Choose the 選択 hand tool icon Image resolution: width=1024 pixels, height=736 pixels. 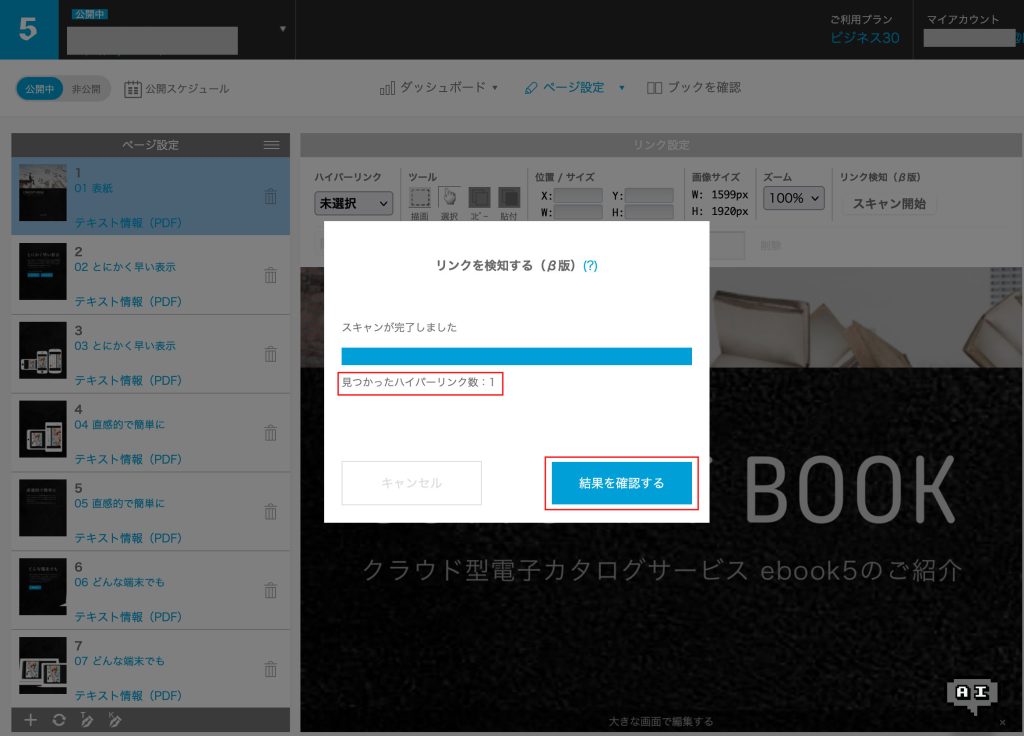point(449,198)
